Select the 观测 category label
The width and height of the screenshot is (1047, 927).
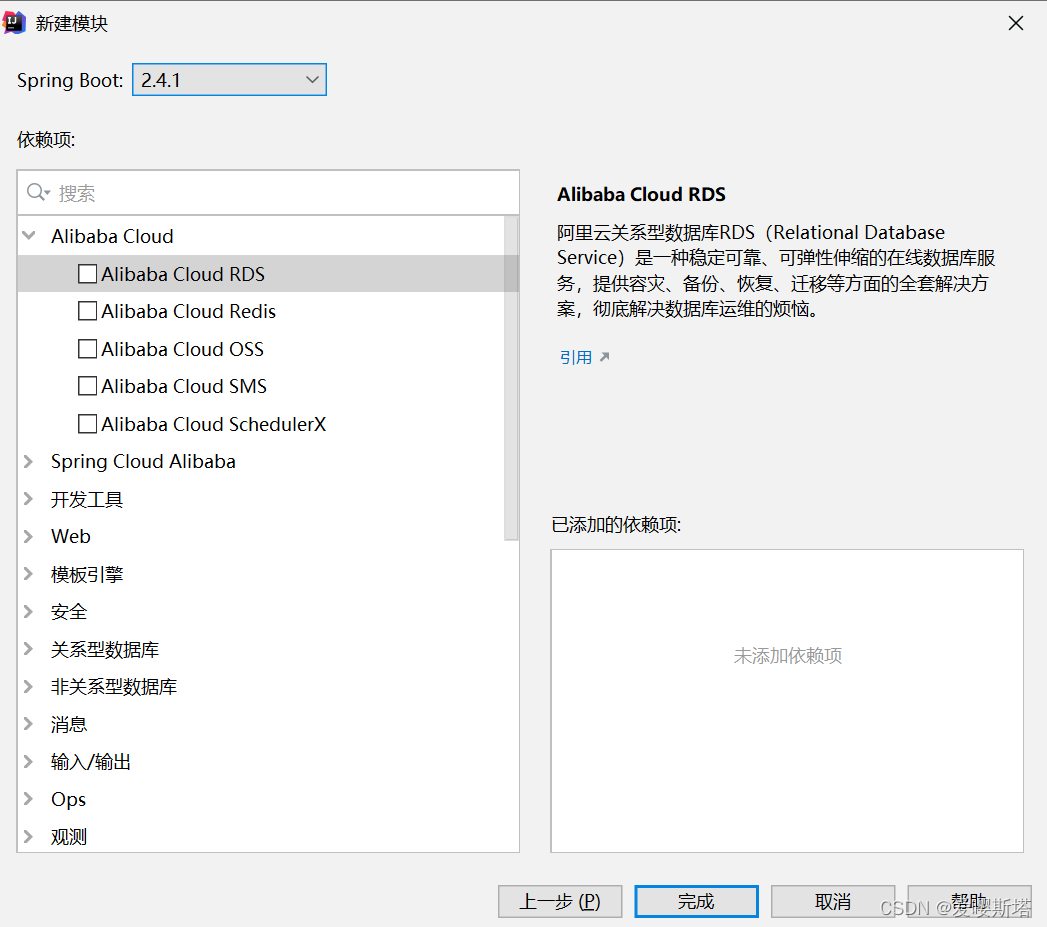(69, 837)
